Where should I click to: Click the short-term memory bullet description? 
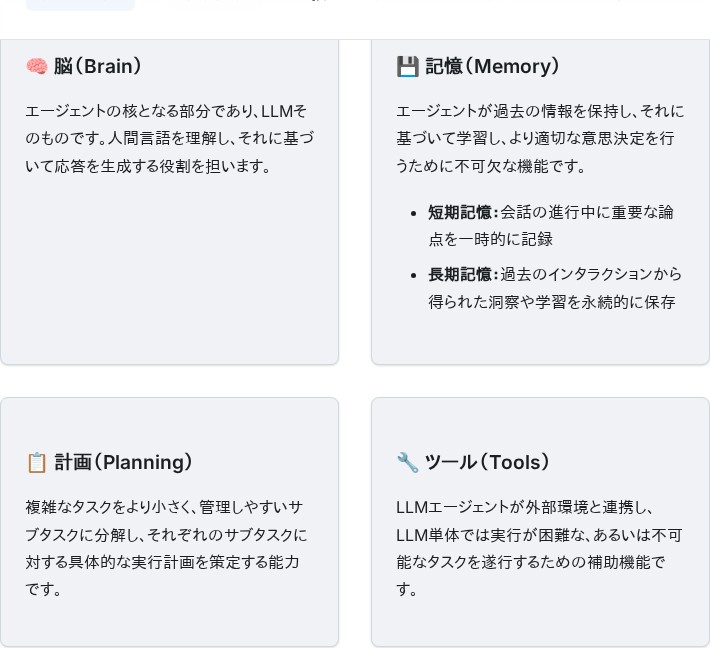(551, 226)
